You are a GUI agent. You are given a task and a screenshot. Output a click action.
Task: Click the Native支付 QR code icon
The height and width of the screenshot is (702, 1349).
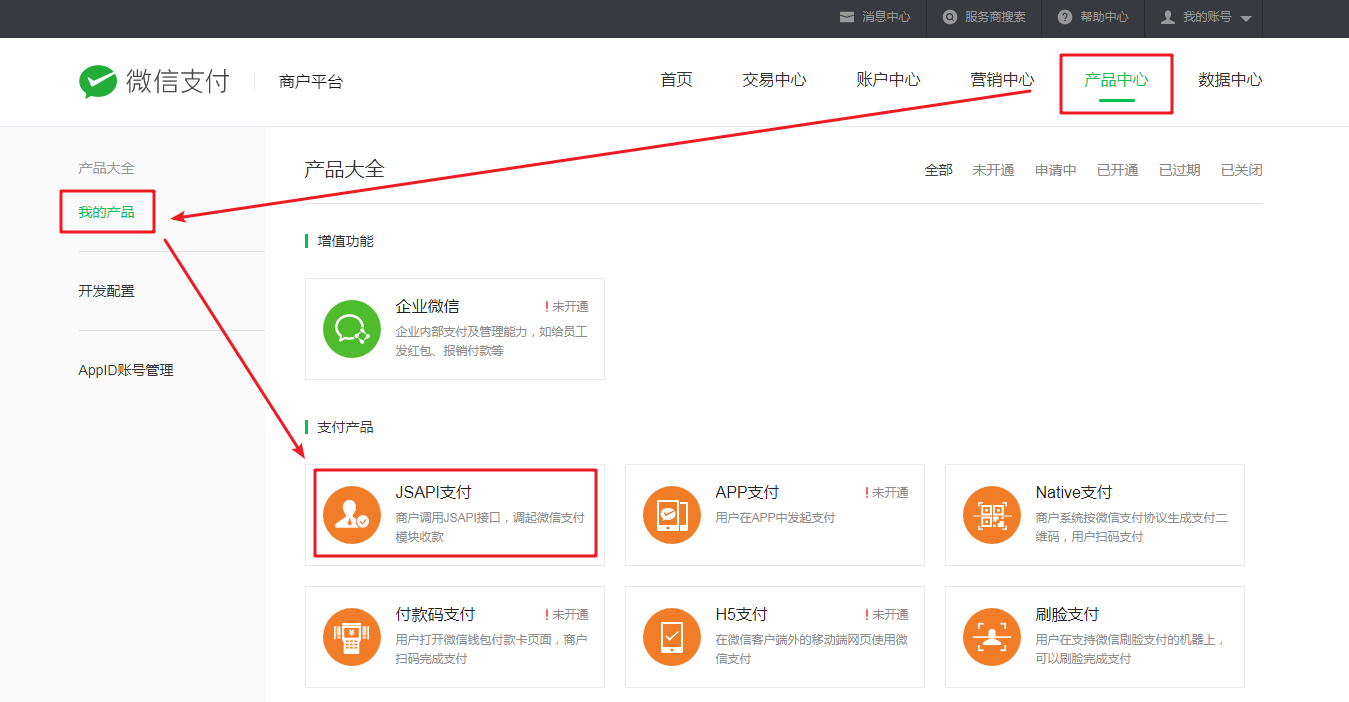coord(992,514)
